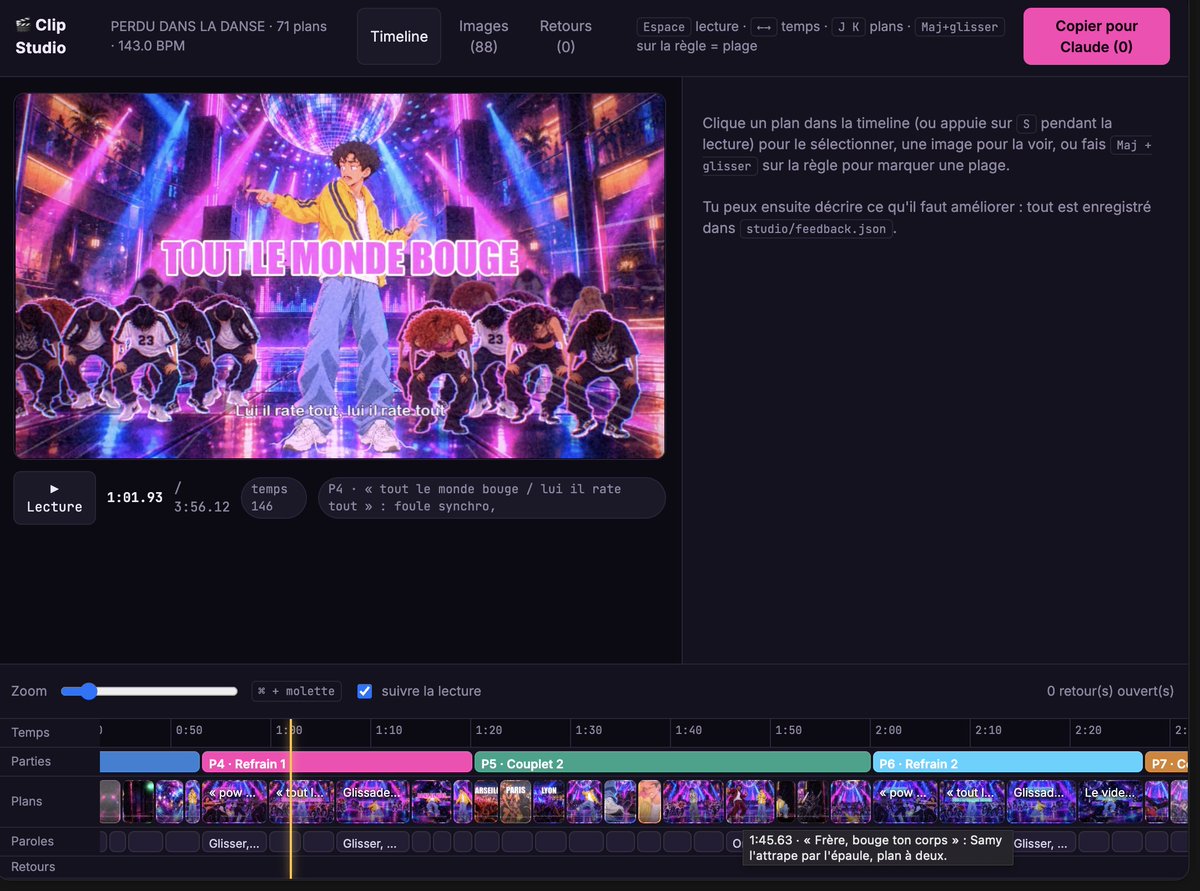The height and width of the screenshot is (891, 1200).
Task: Select the MARSEILLE city shot thumbnail
Action: click(x=486, y=801)
